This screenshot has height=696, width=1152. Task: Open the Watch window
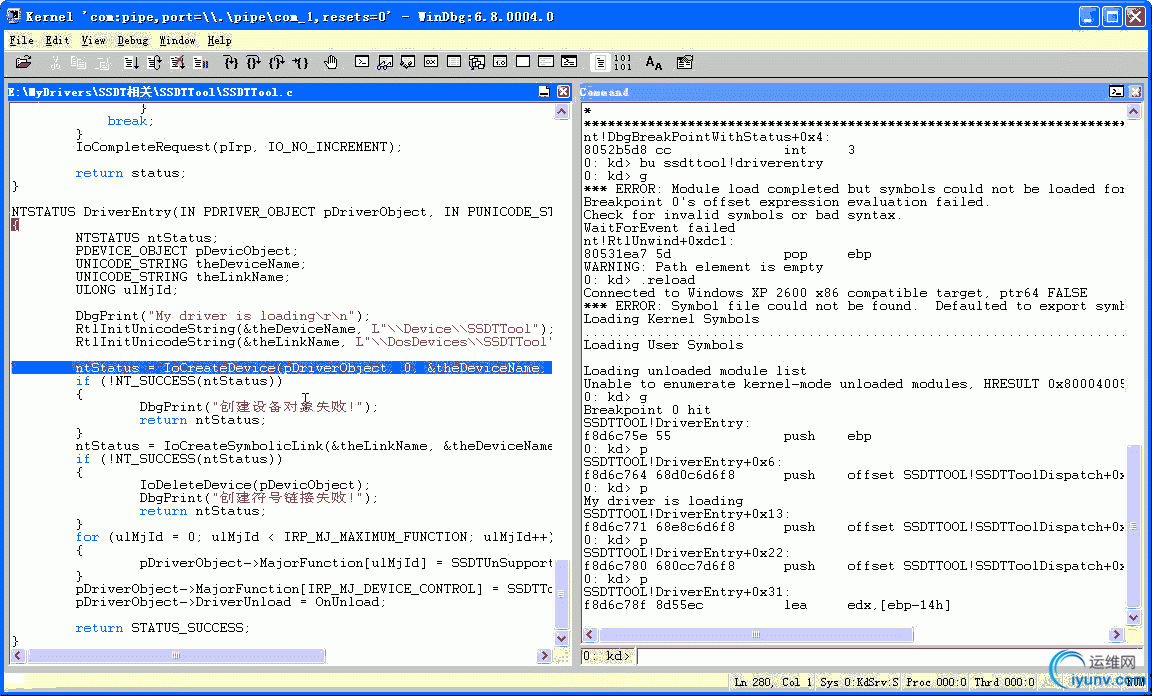pyautogui.click(x=384, y=62)
